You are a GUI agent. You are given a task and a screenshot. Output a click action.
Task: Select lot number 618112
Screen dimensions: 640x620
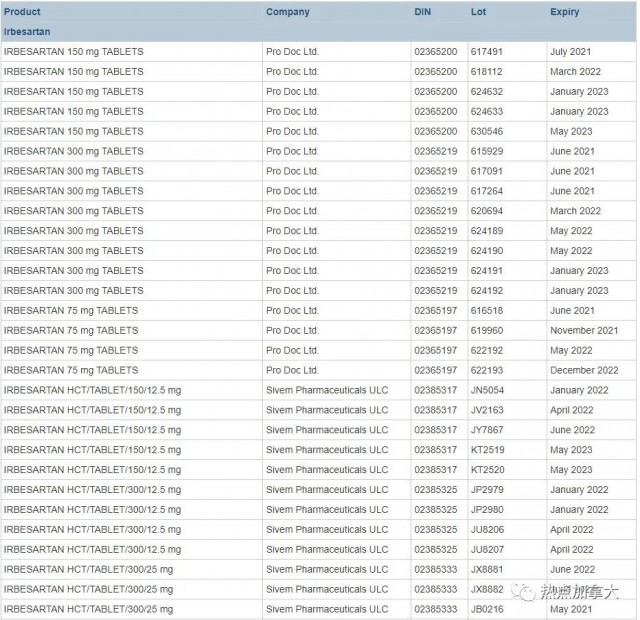(x=487, y=72)
